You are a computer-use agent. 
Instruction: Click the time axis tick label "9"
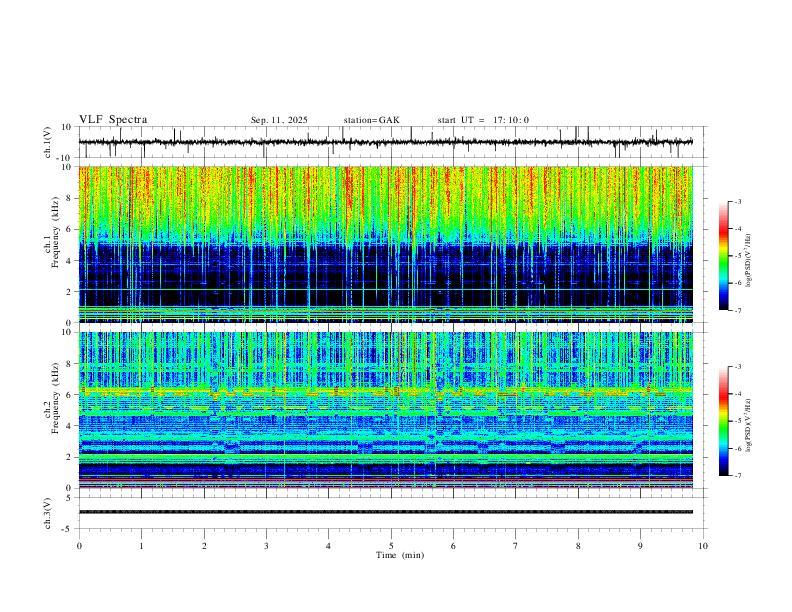pyautogui.click(x=640, y=546)
